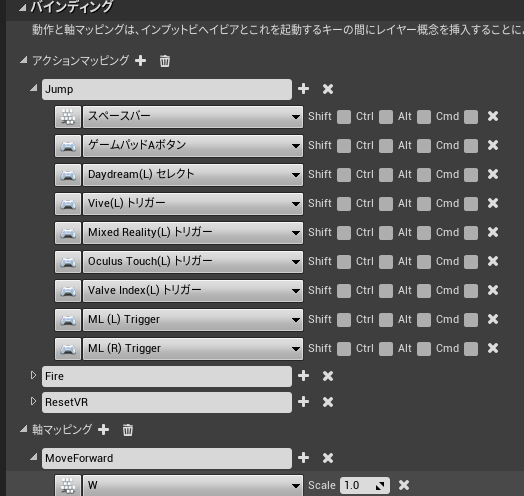This screenshot has height=496, width=524.
Task: Click the Scale 1.0 value field
Action: 365,485
